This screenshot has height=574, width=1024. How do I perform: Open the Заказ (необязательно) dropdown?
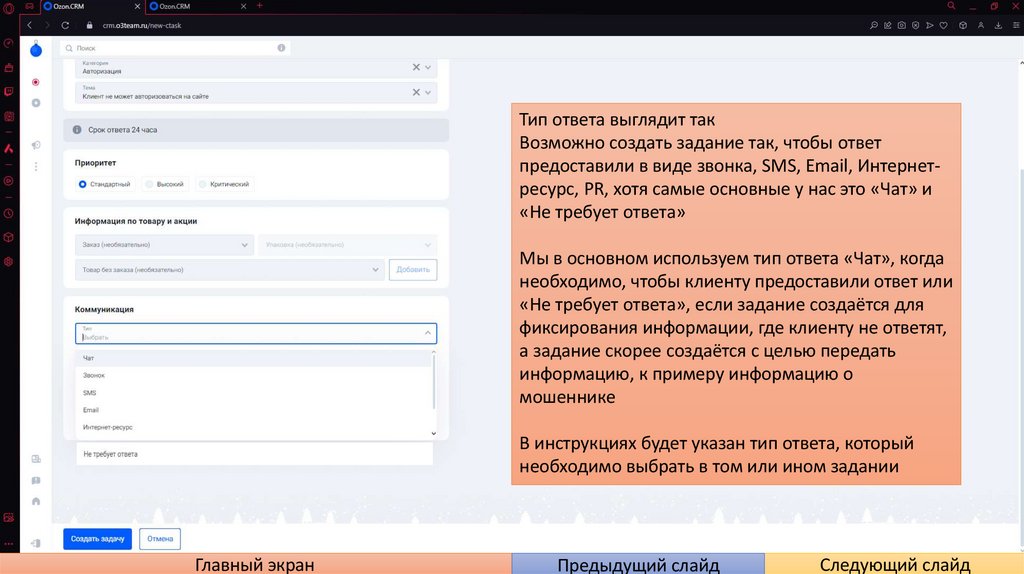pos(164,245)
